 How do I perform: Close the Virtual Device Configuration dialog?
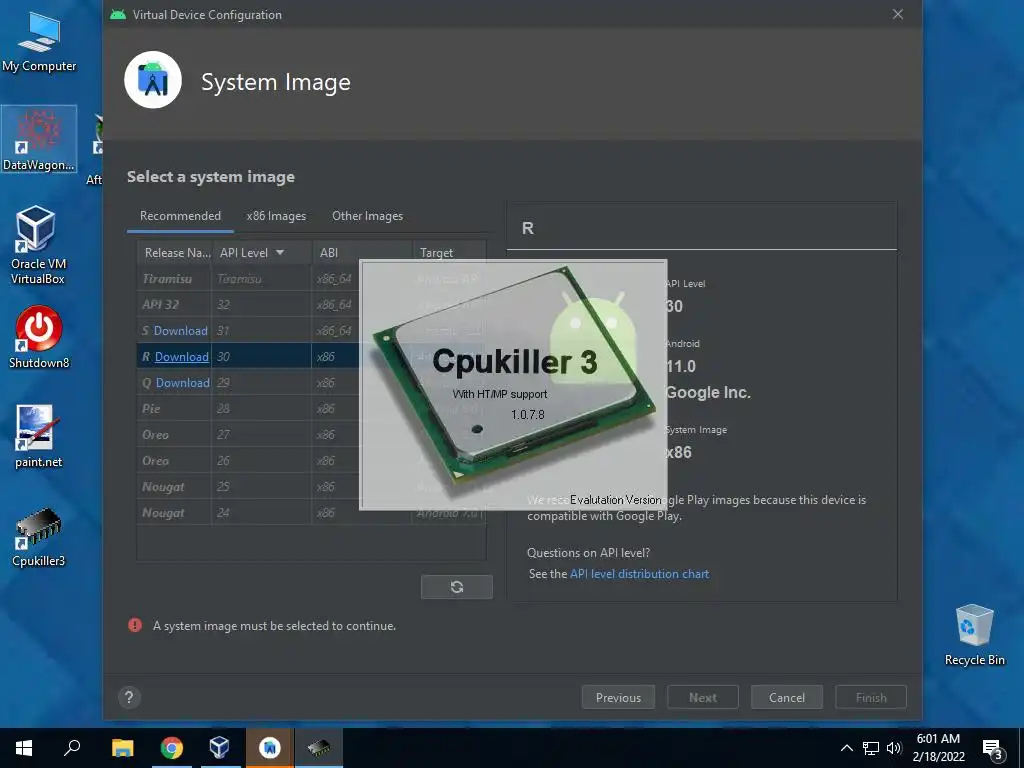[898, 14]
